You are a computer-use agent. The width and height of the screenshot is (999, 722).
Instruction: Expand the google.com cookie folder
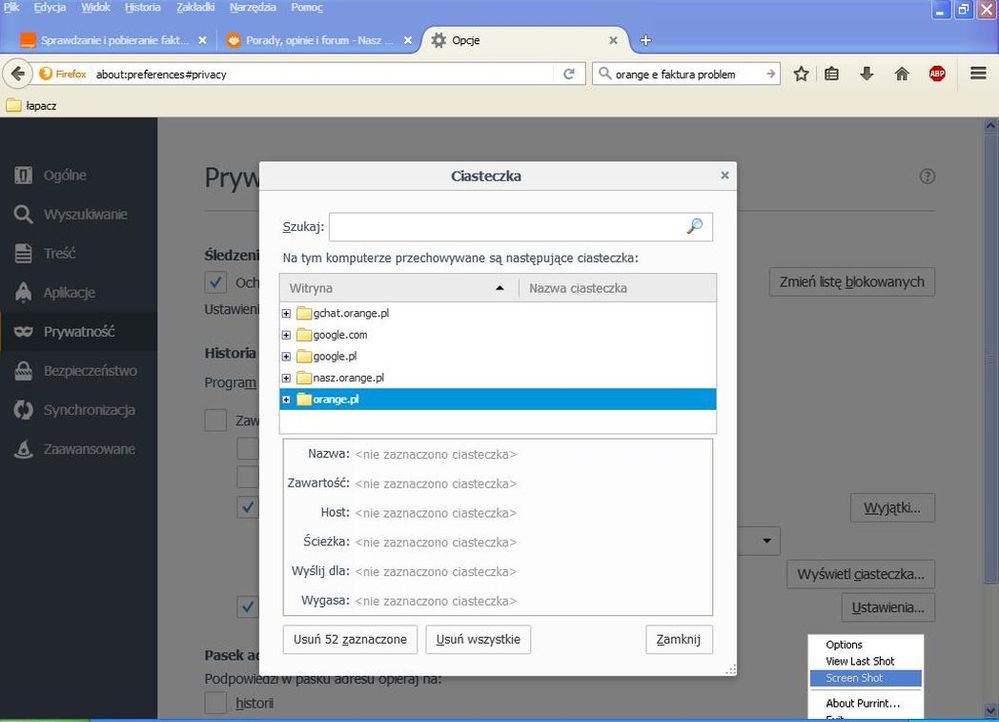pos(287,335)
